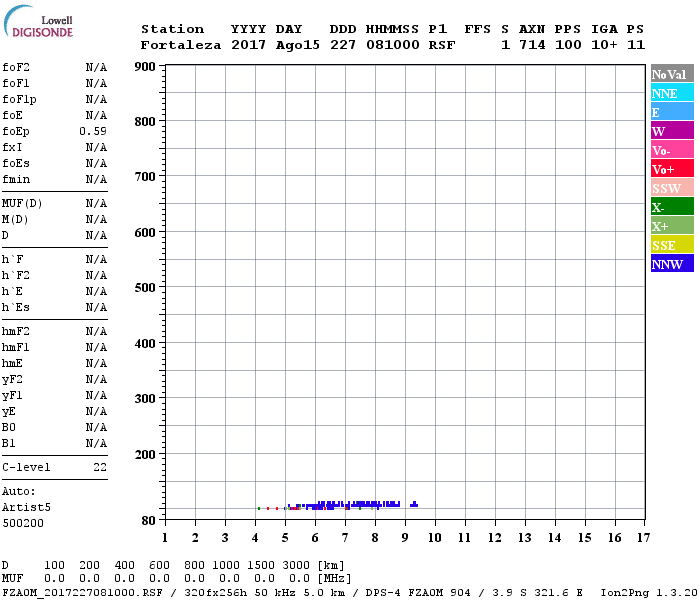Click the fxI parameter label
This screenshot has height=600, width=700.
click(12, 147)
